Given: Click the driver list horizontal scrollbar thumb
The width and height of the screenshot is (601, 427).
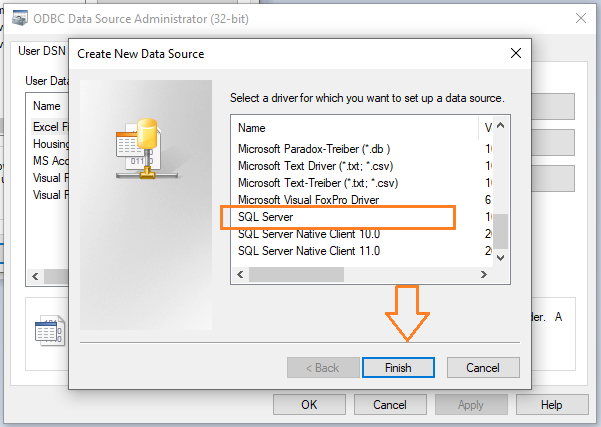Looking at the screenshot, I should (x=296, y=274).
